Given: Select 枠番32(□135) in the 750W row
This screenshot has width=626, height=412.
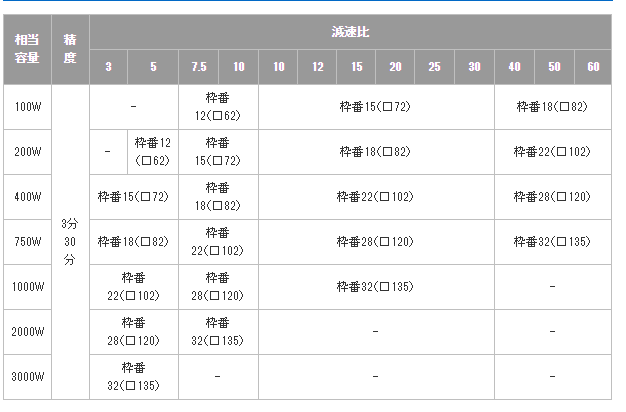Looking at the screenshot, I should click(x=553, y=242).
